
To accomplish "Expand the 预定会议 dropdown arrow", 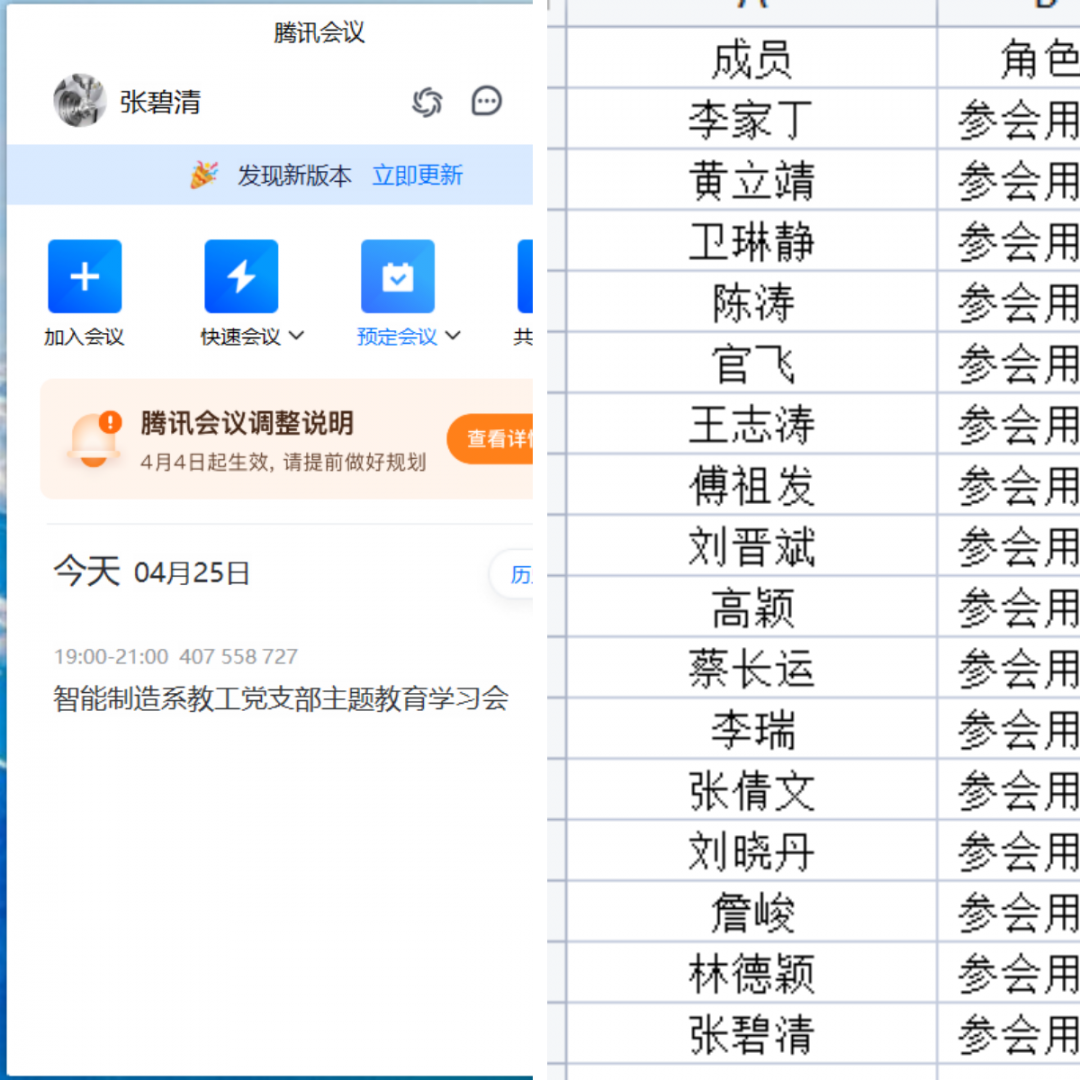I will tap(453, 336).
